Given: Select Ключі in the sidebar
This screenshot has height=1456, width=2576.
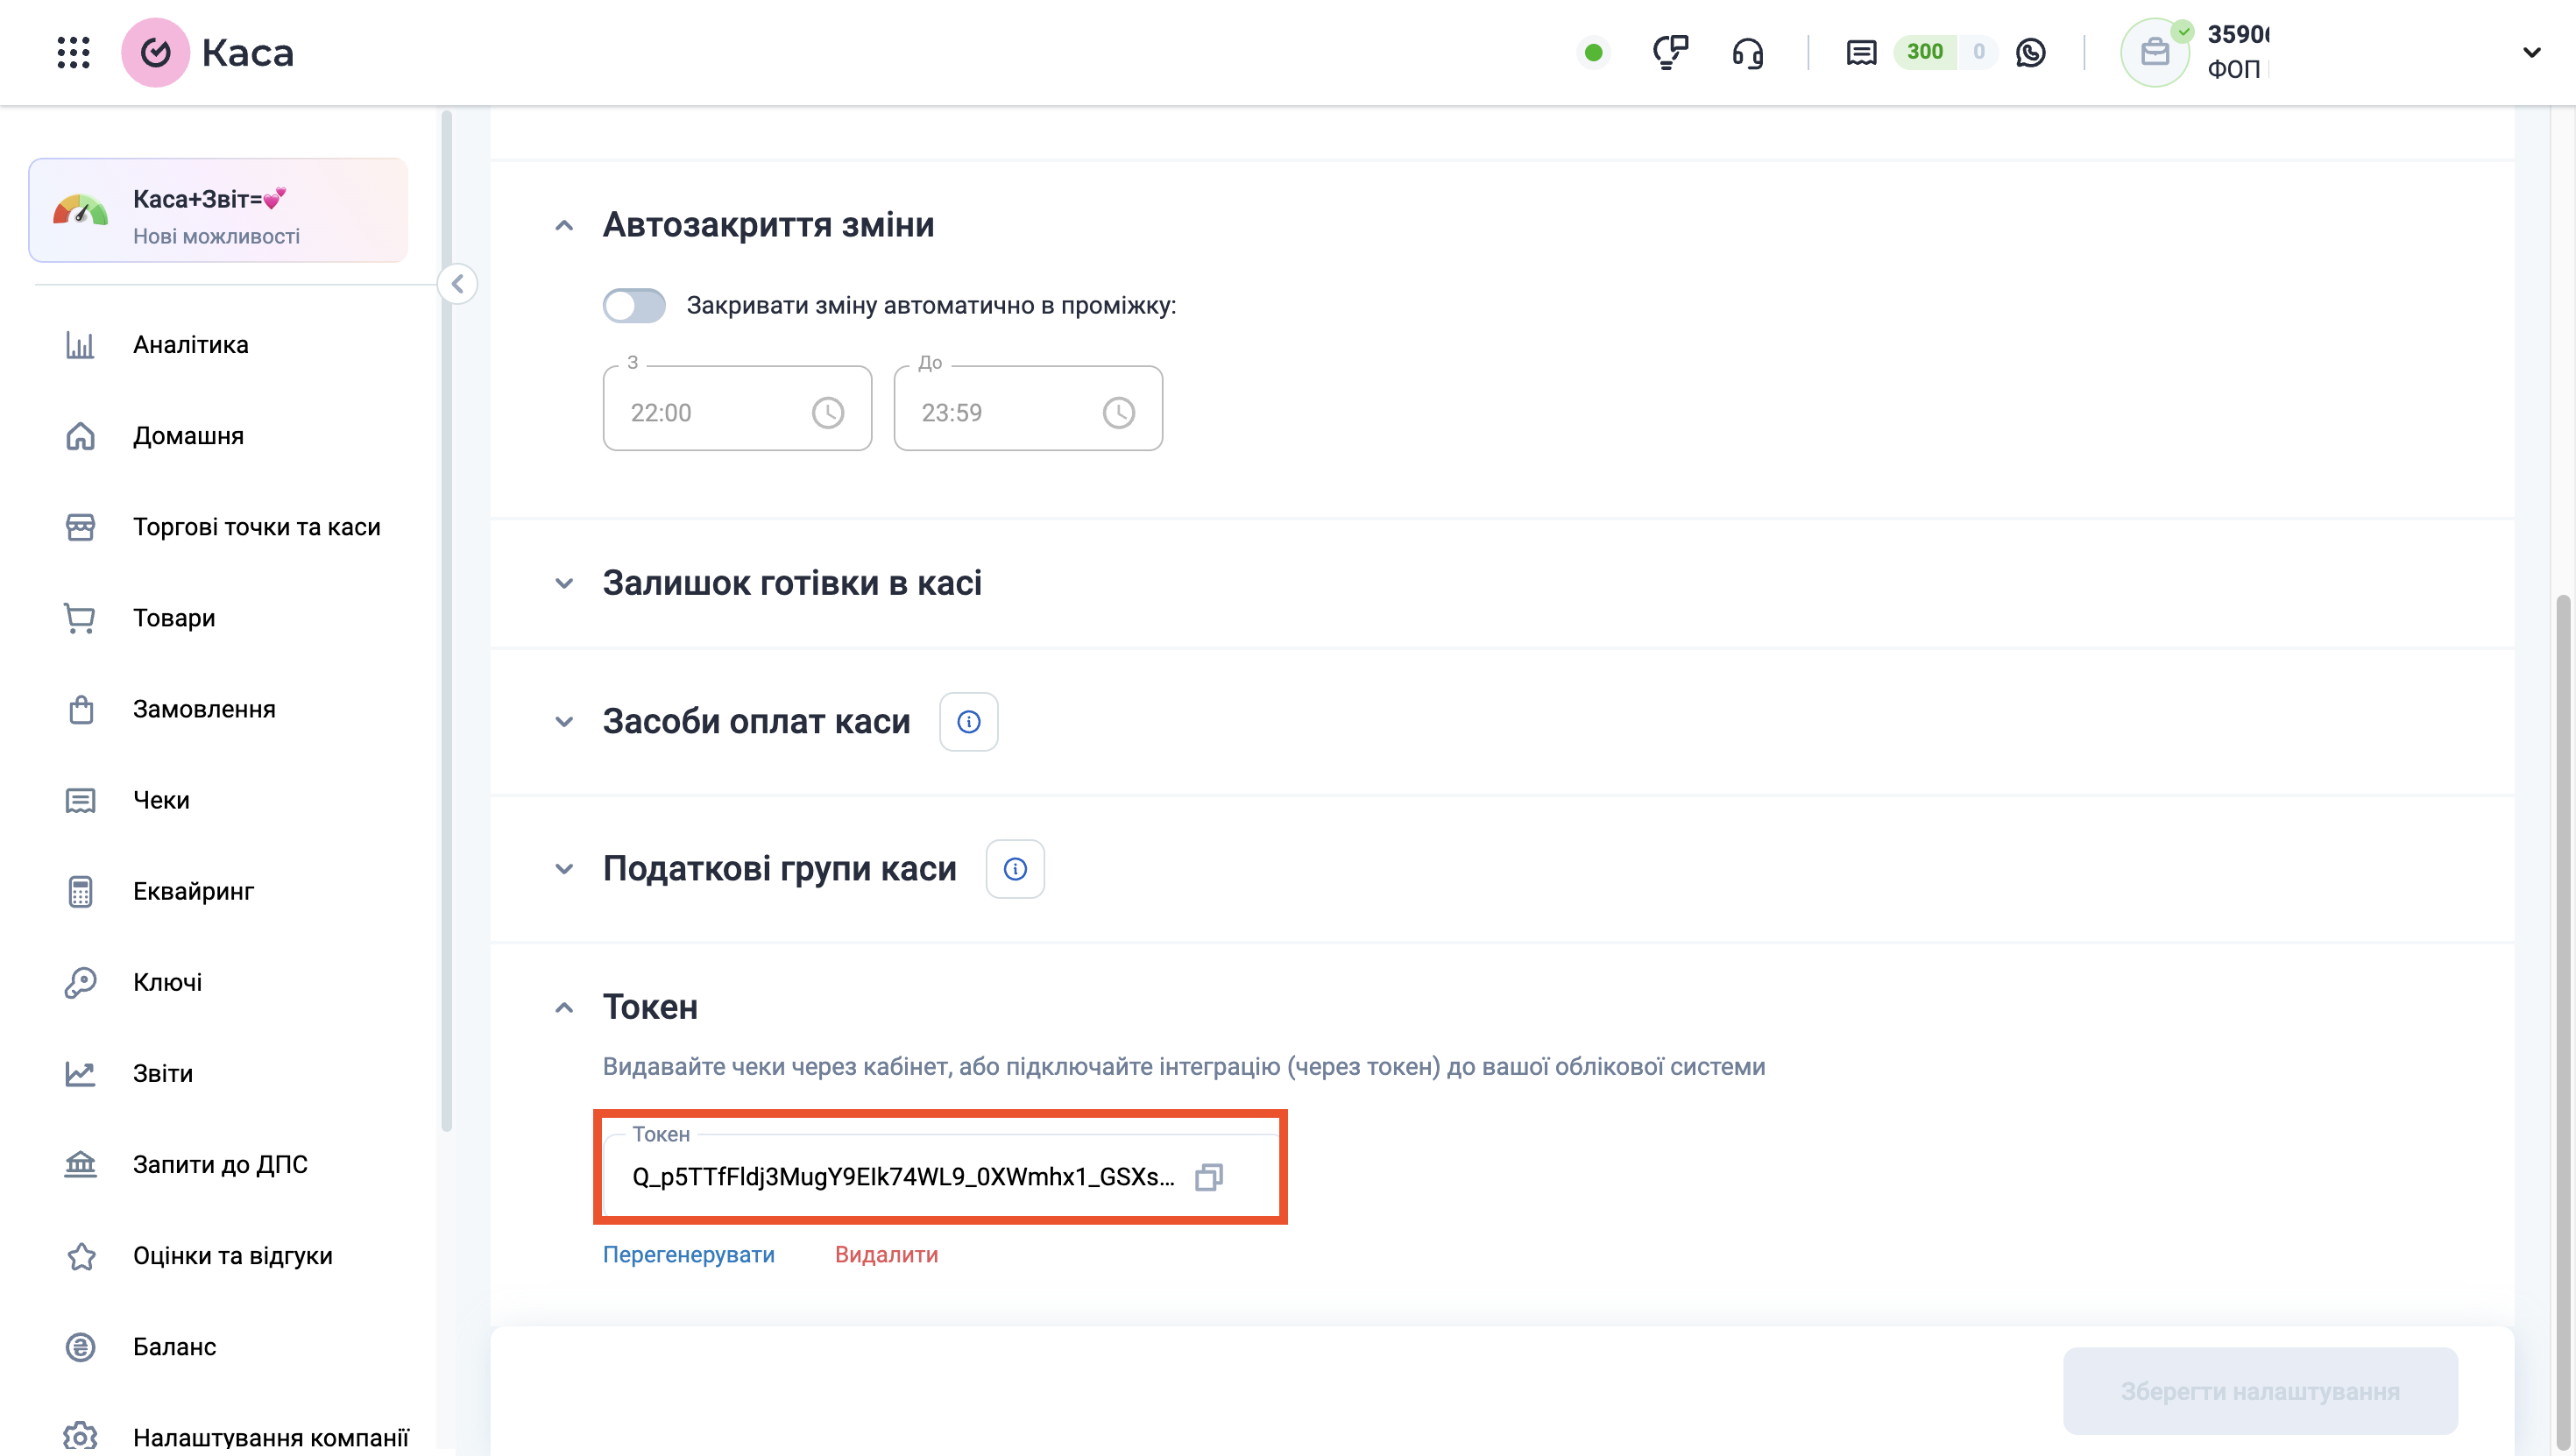Looking at the screenshot, I should pos(166,981).
